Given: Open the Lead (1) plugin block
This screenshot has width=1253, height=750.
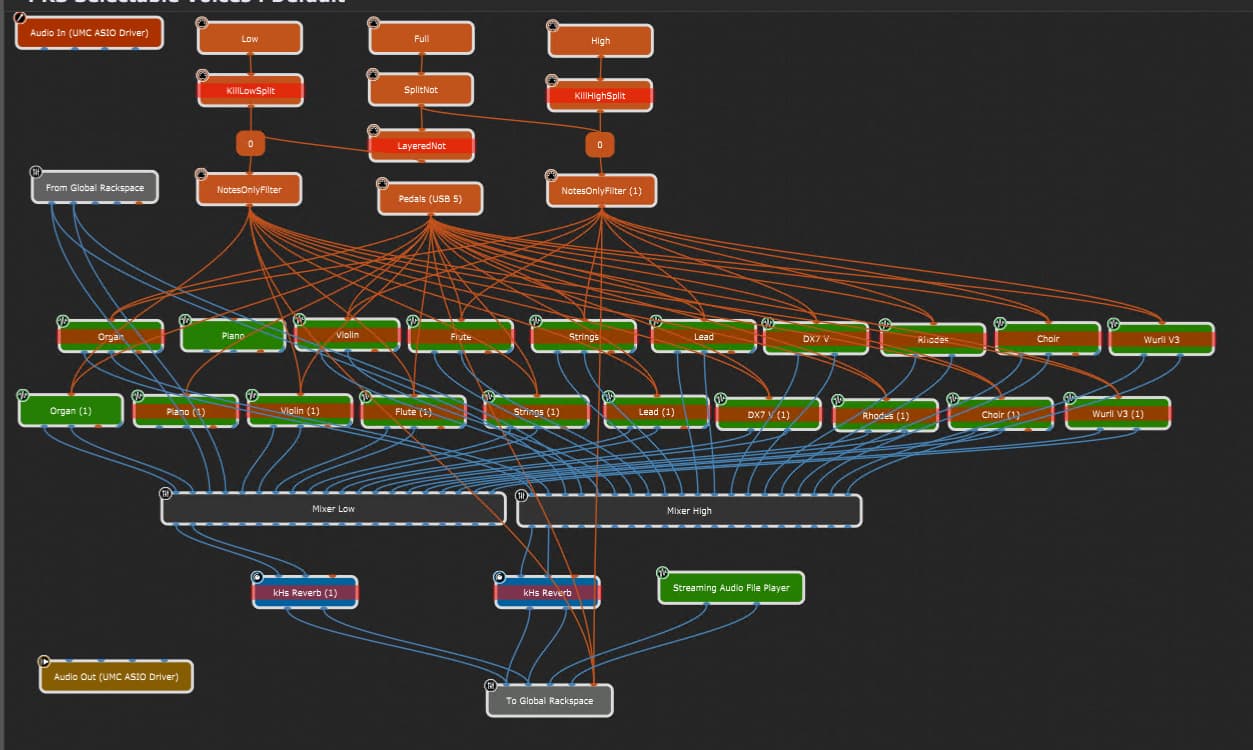Looking at the screenshot, I should (x=656, y=412).
